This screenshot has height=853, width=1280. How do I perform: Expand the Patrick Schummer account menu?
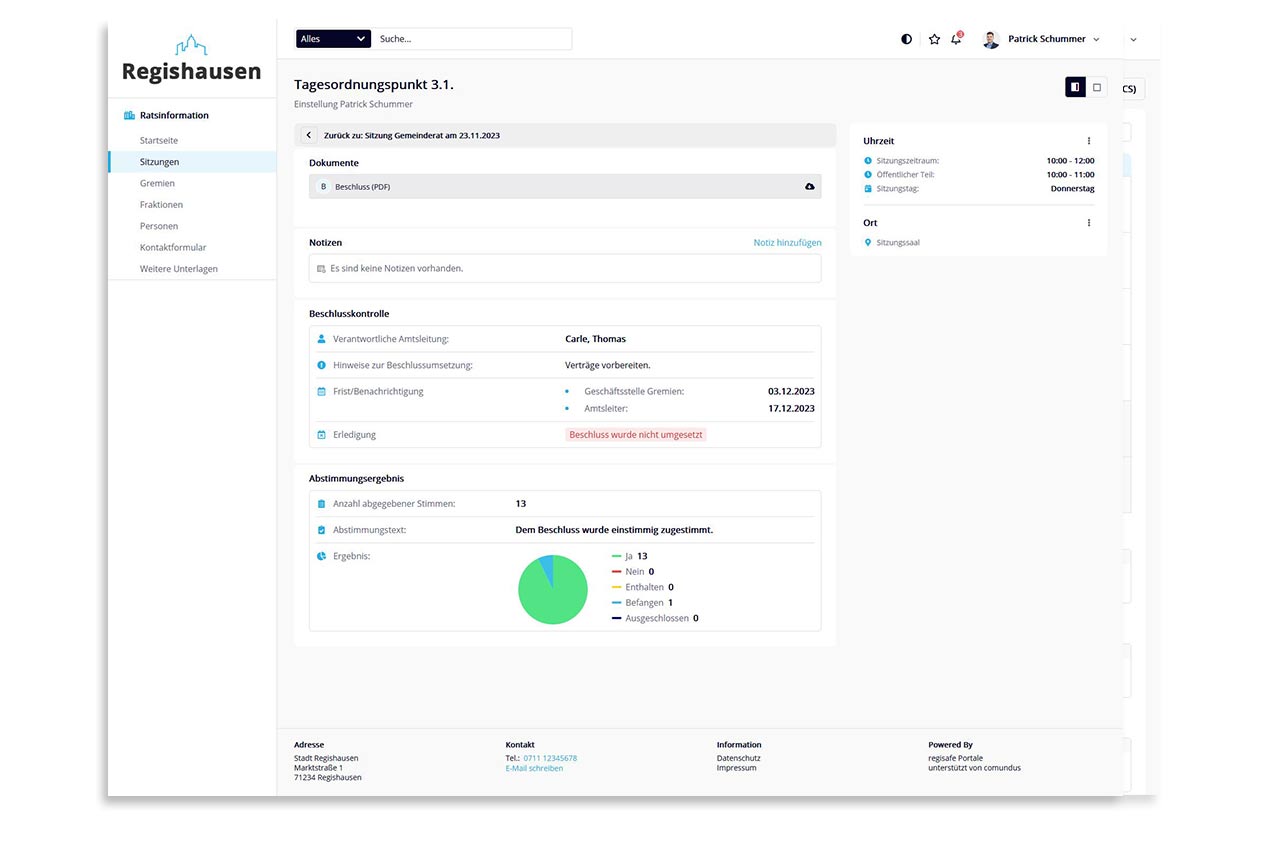pos(1096,39)
